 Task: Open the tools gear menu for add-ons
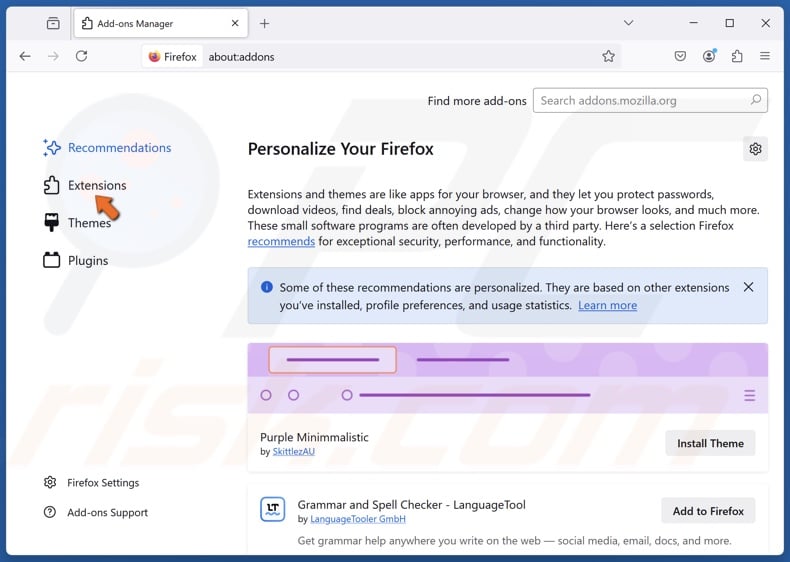point(755,149)
